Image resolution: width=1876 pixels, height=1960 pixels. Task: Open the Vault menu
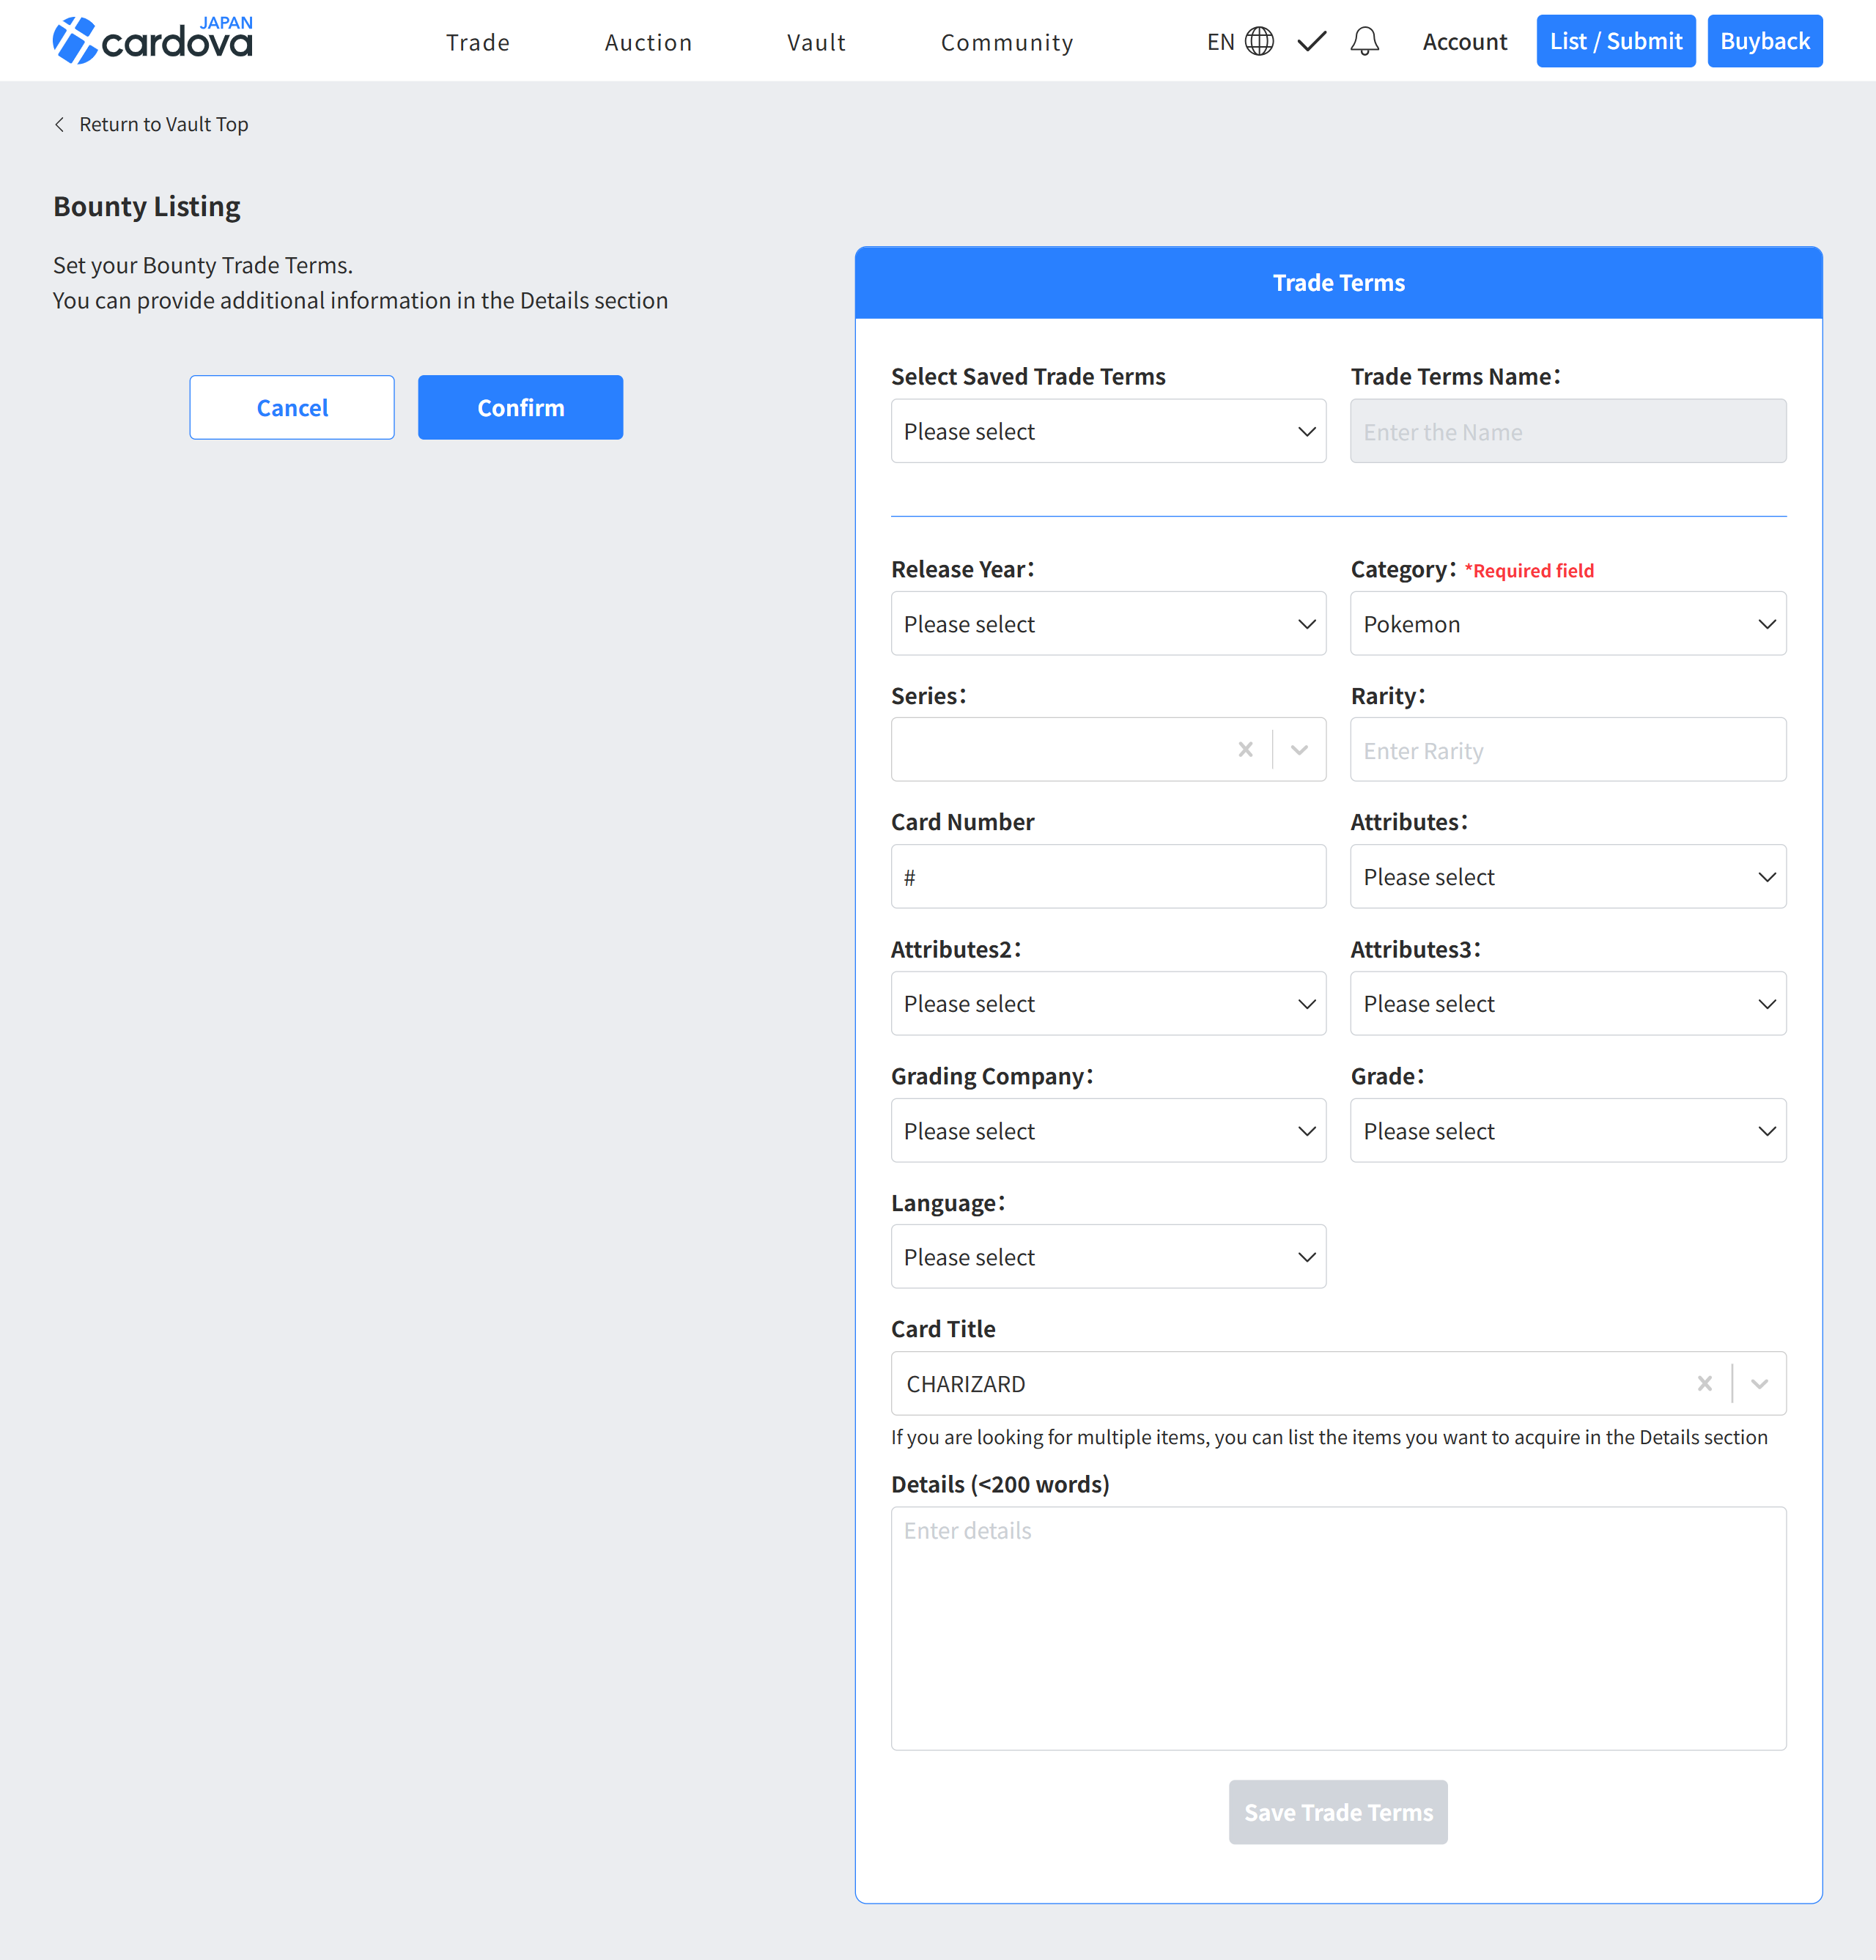pyautogui.click(x=816, y=42)
